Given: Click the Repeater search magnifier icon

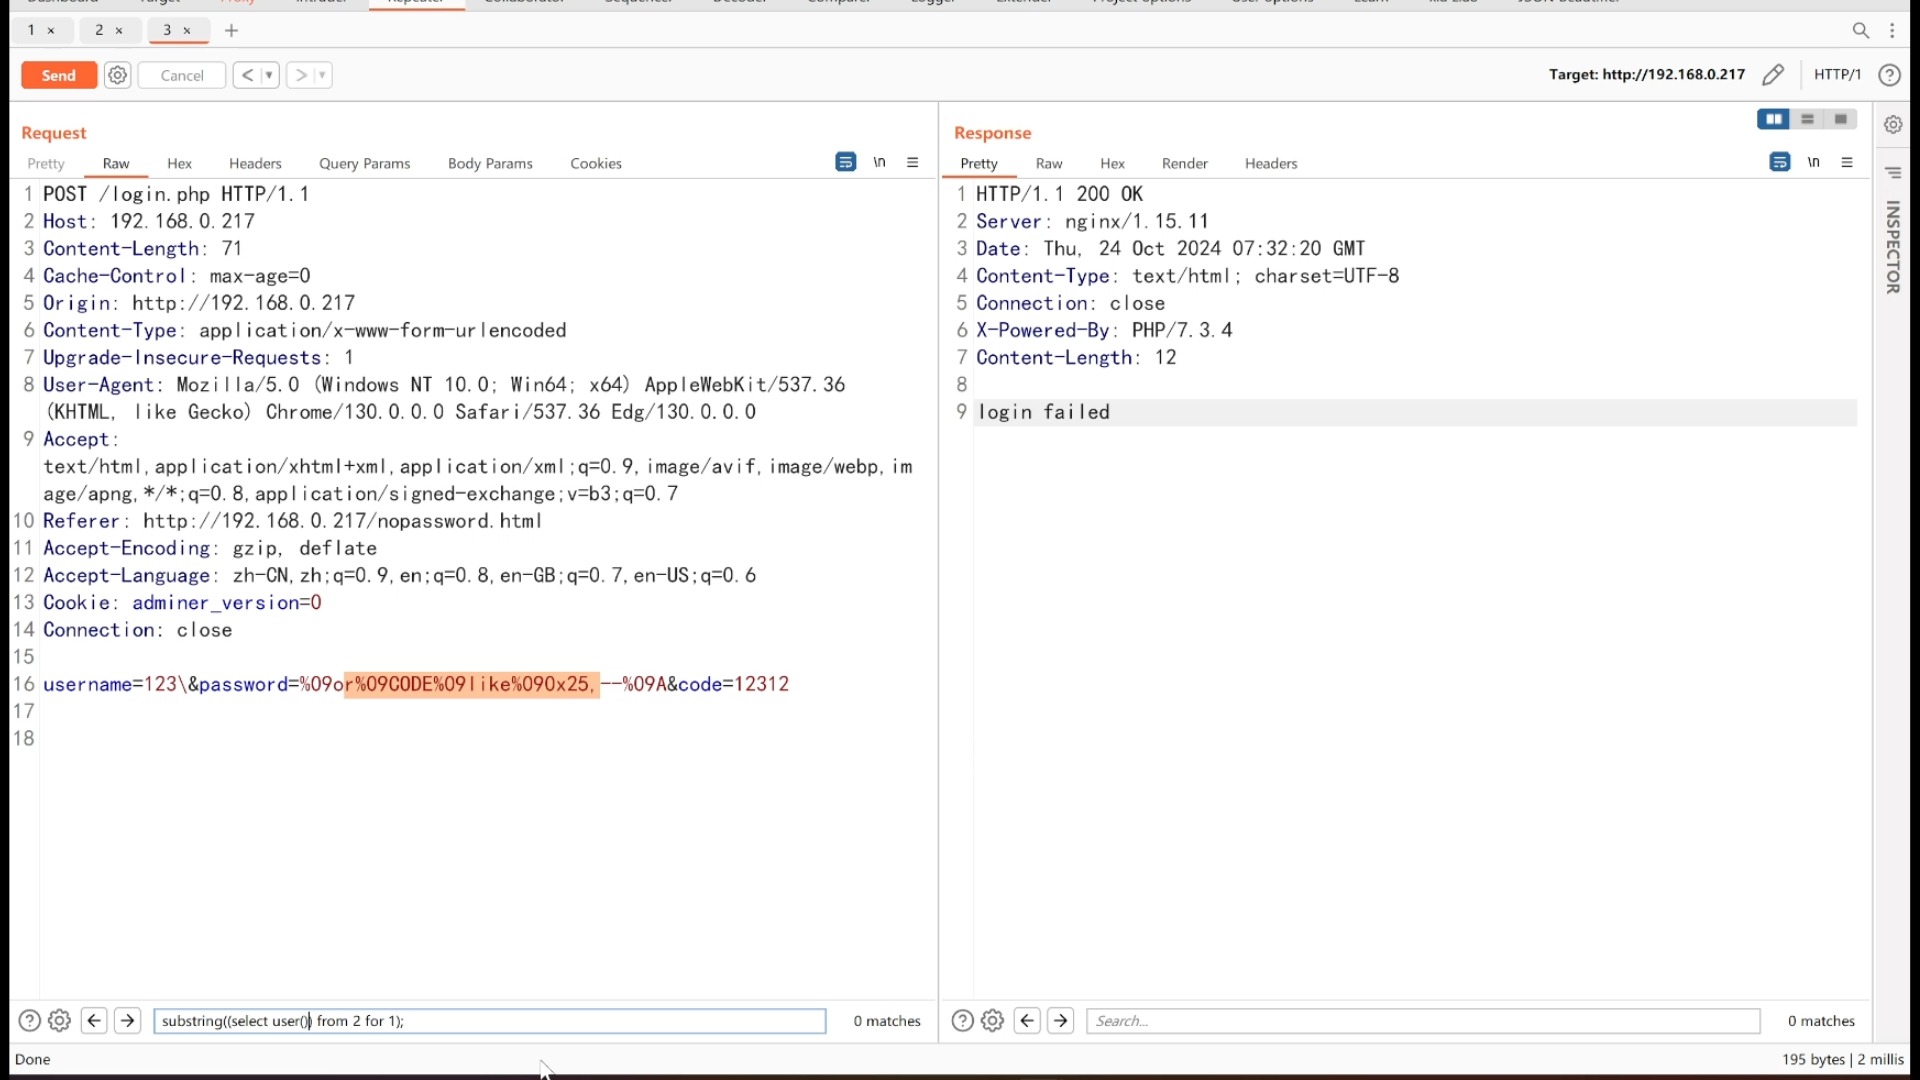Looking at the screenshot, I should (1860, 31).
